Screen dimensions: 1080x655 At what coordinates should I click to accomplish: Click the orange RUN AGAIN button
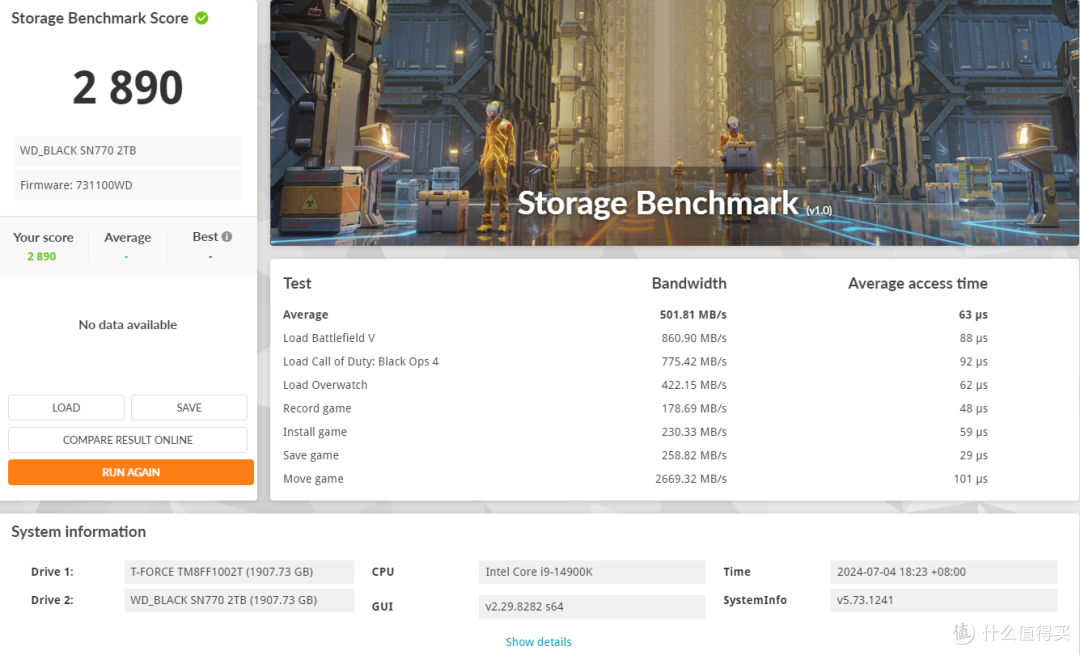tap(131, 472)
